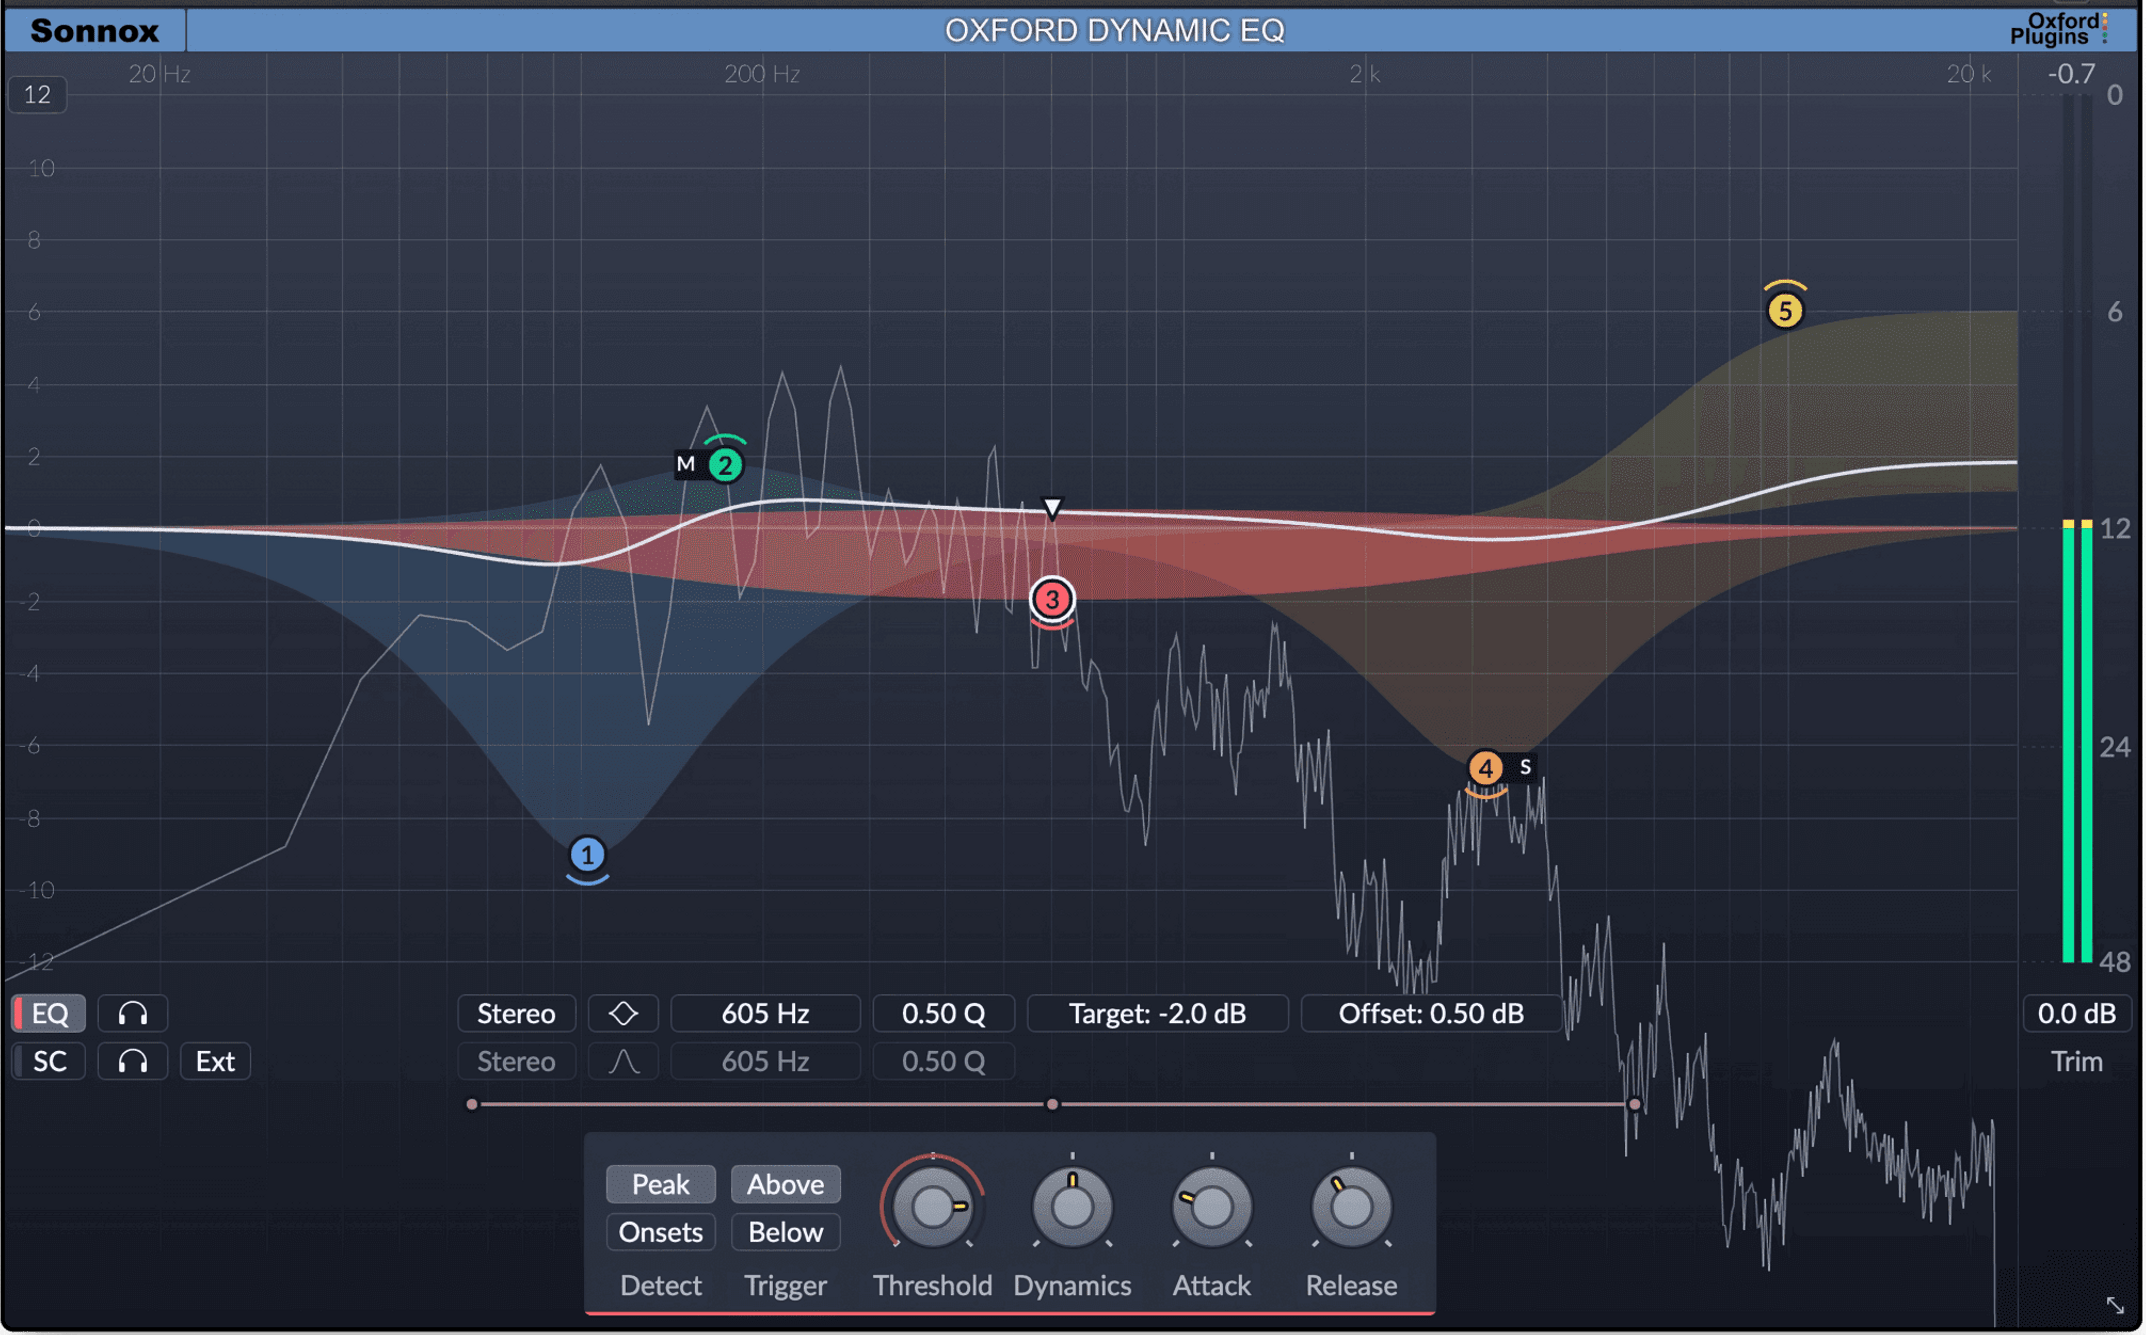
Task: Click the Attack label
Action: click(1212, 1285)
